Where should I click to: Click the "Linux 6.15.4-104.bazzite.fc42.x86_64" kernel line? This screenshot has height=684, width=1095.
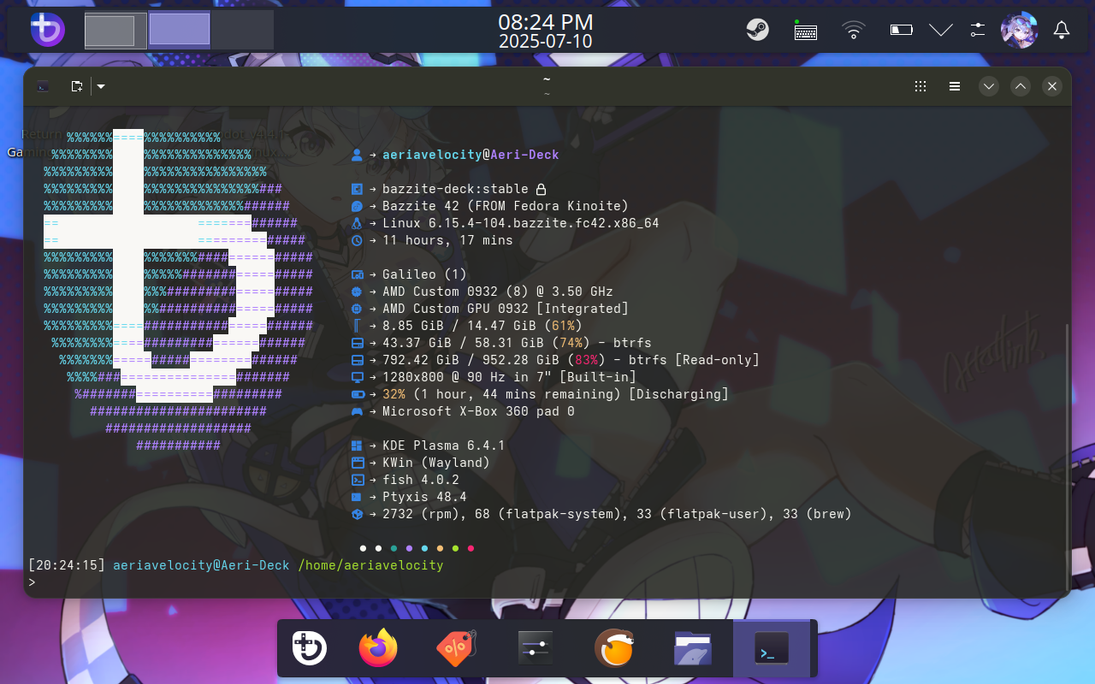click(520, 223)
